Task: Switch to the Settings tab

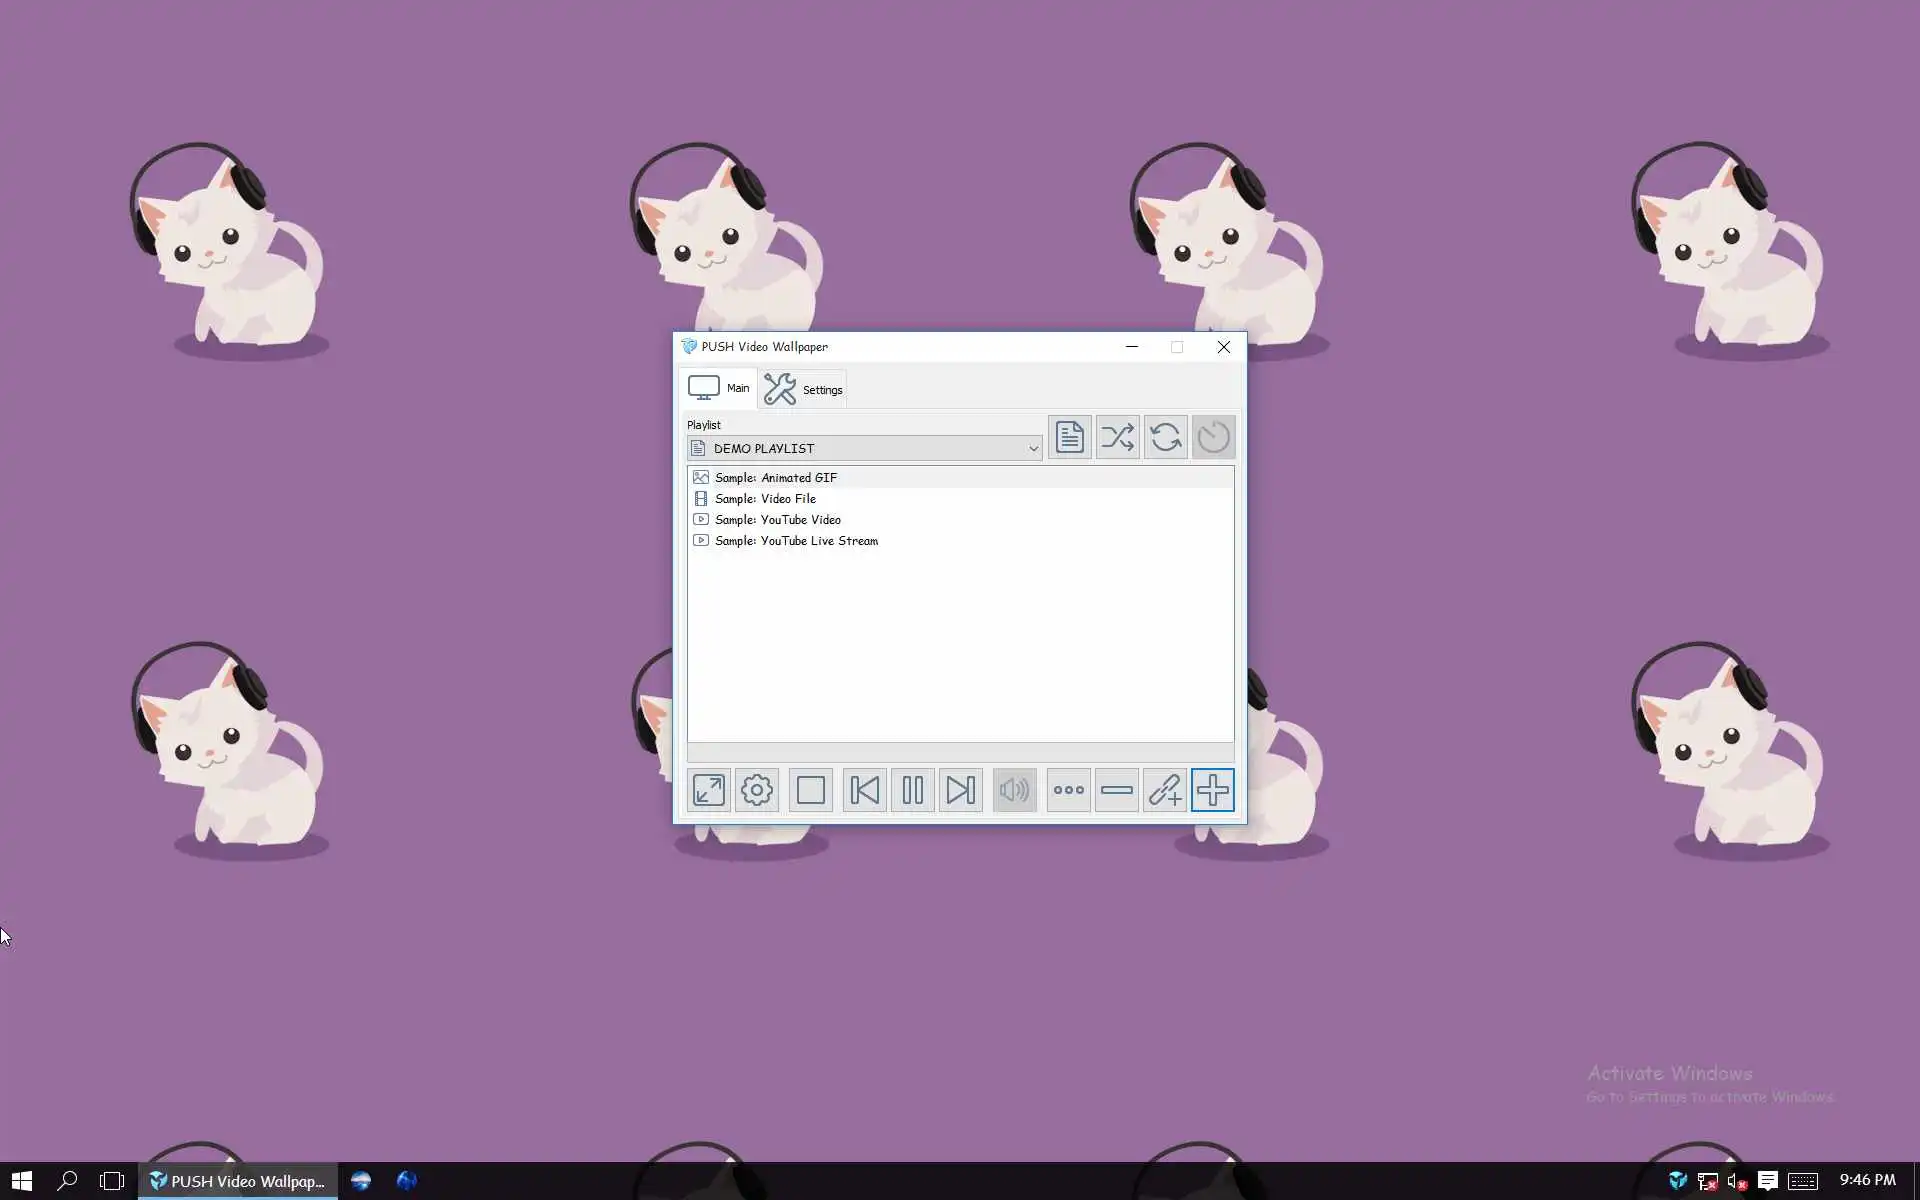Action: click(804, 389)
